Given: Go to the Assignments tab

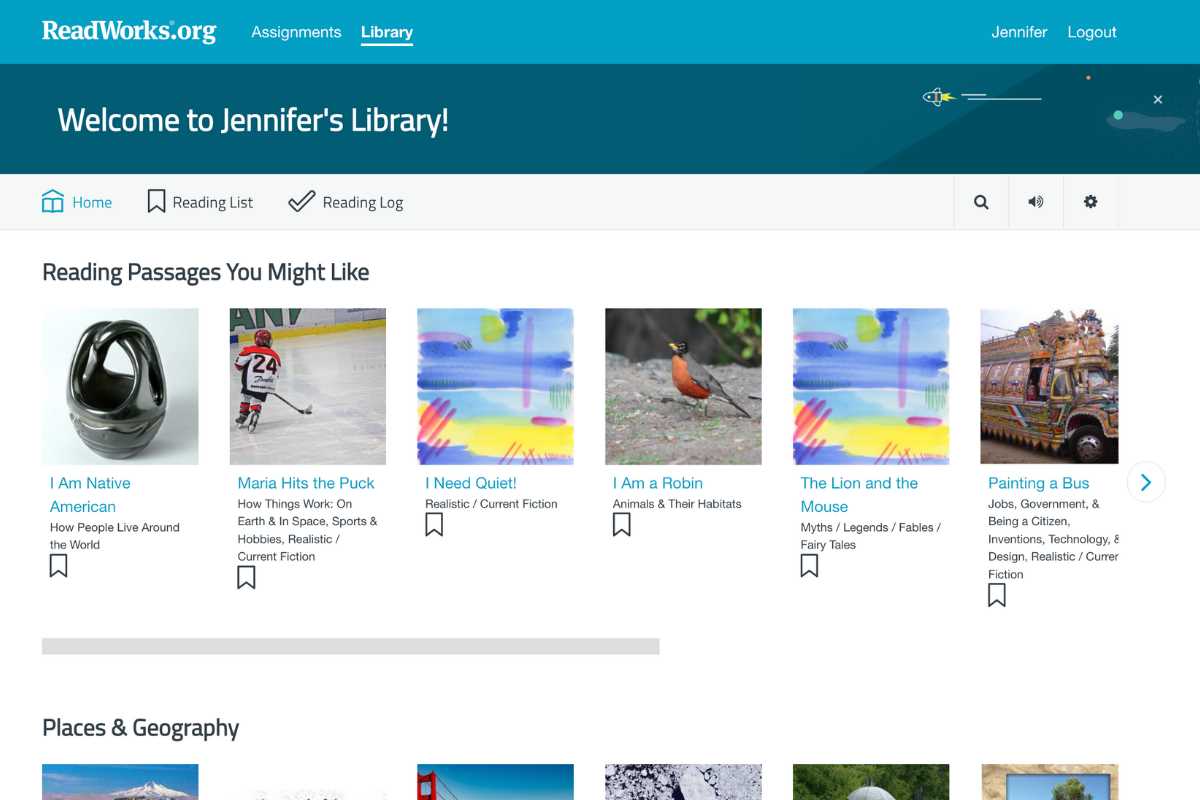Looking at the screenshot, I should click(x=296, y=32).
